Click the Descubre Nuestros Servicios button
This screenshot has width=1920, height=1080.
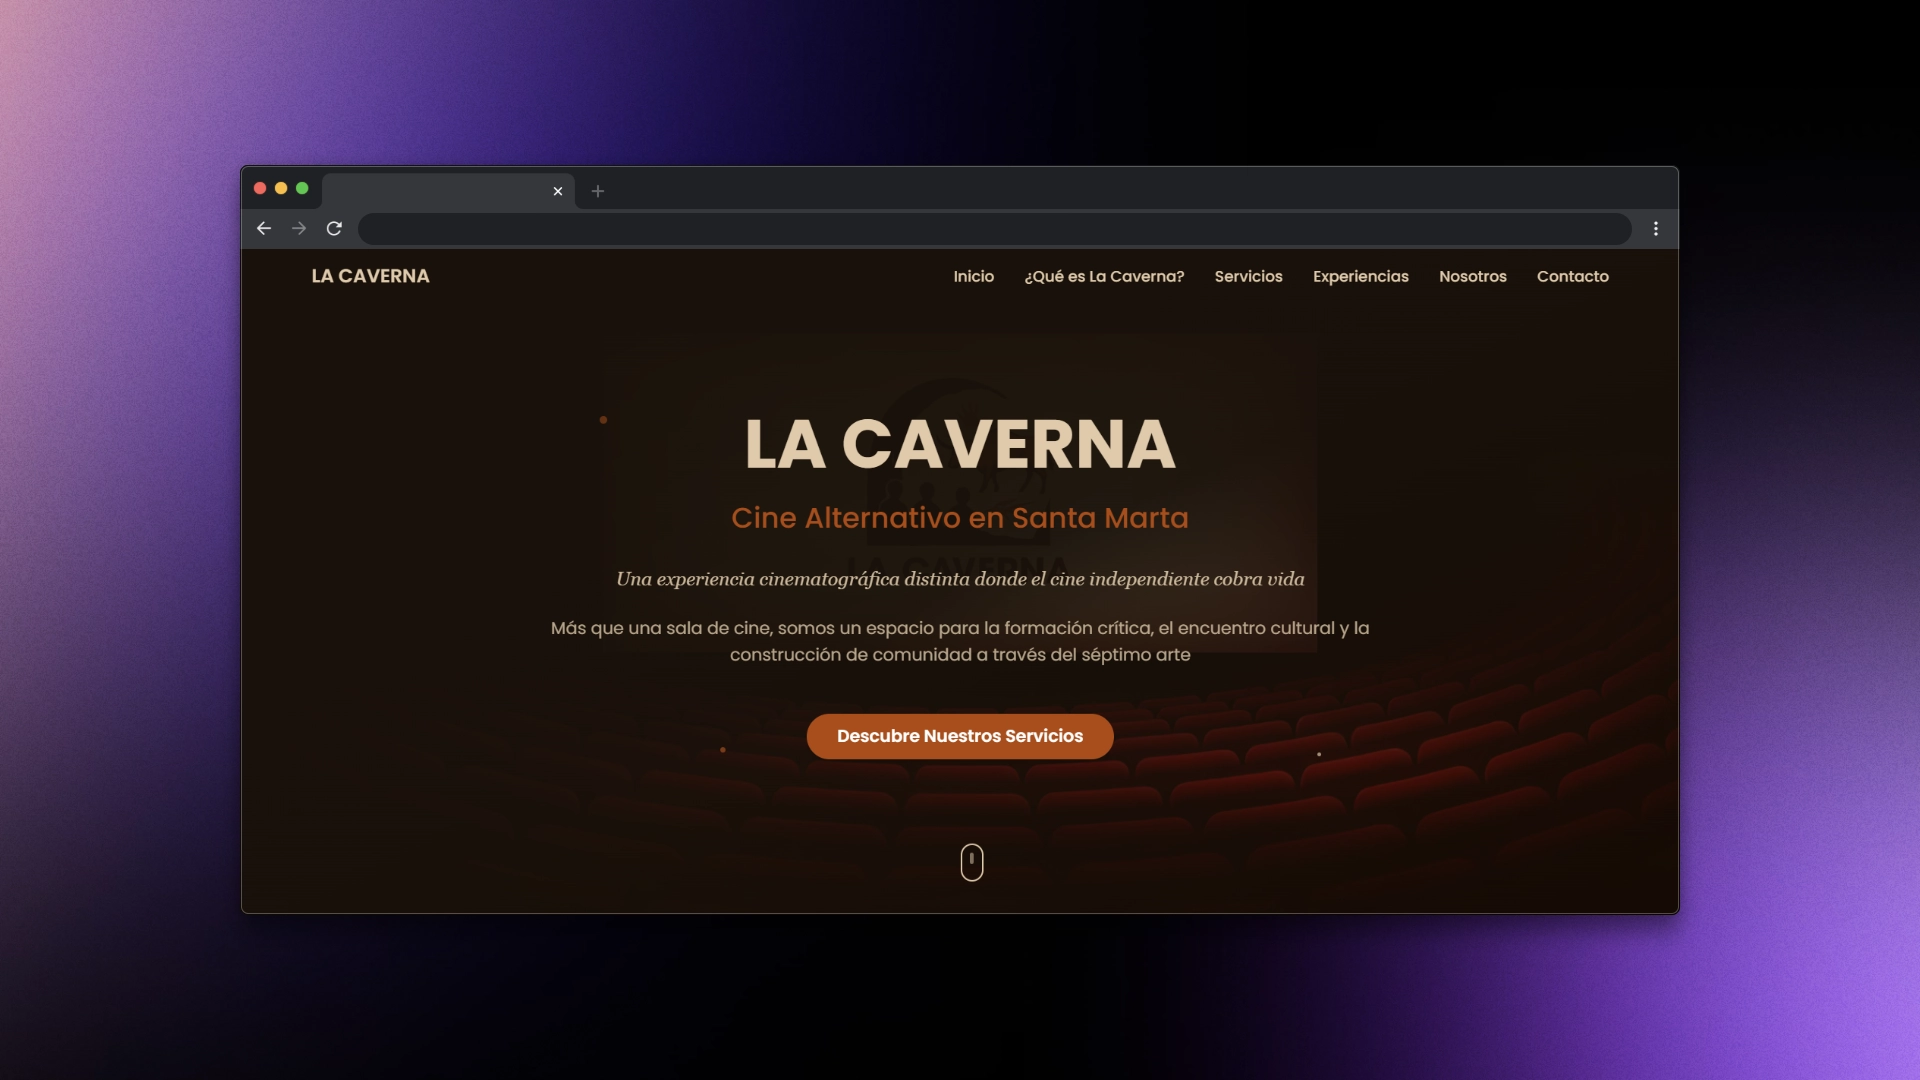960,736
